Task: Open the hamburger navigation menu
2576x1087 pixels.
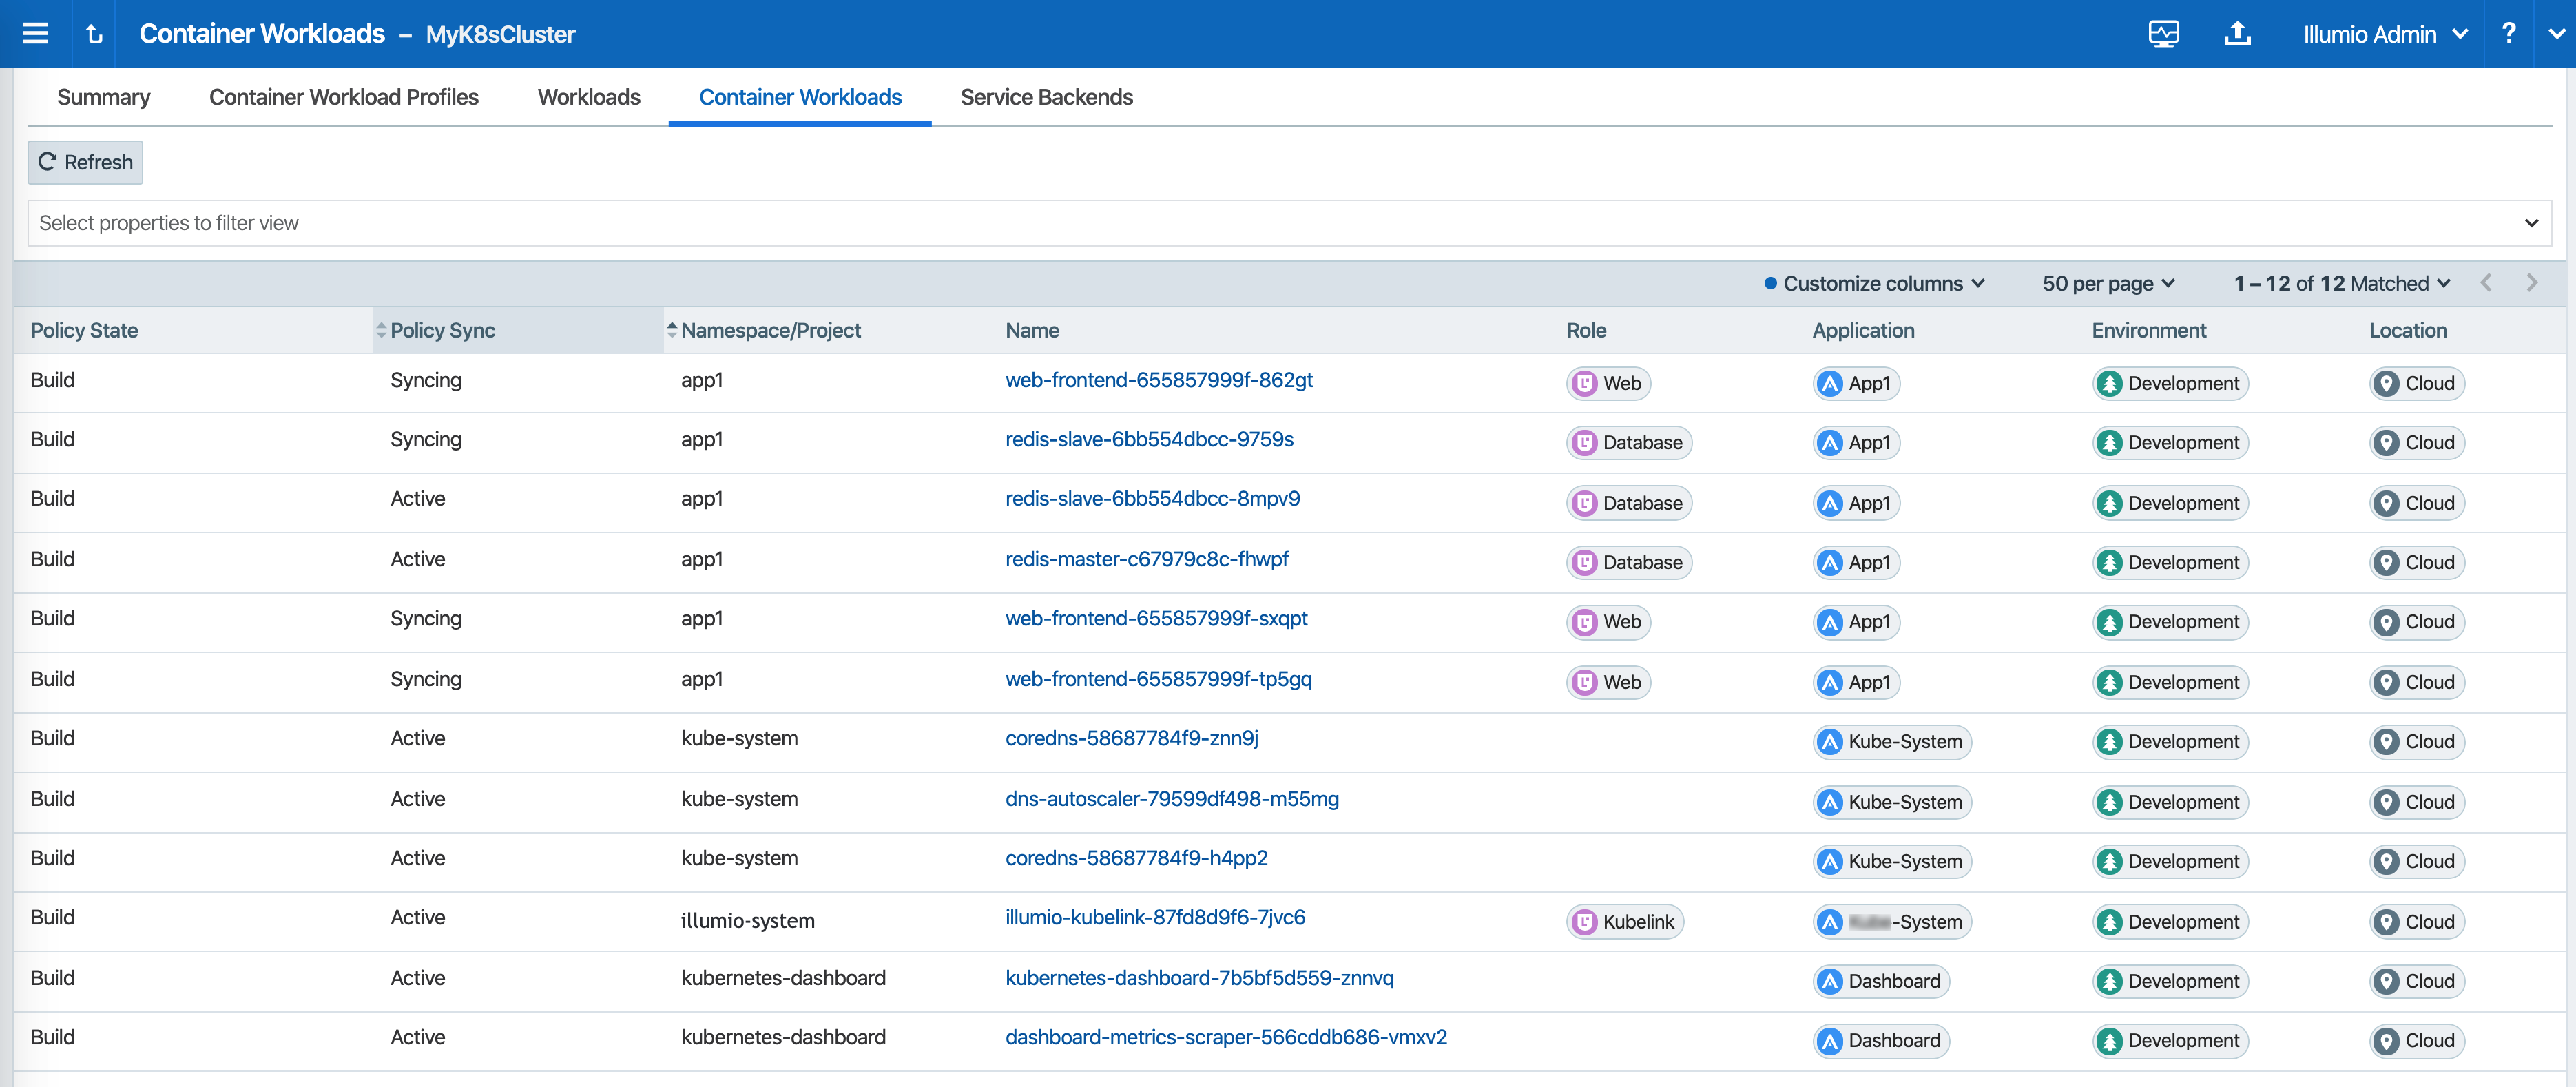Action: [36, 34]
